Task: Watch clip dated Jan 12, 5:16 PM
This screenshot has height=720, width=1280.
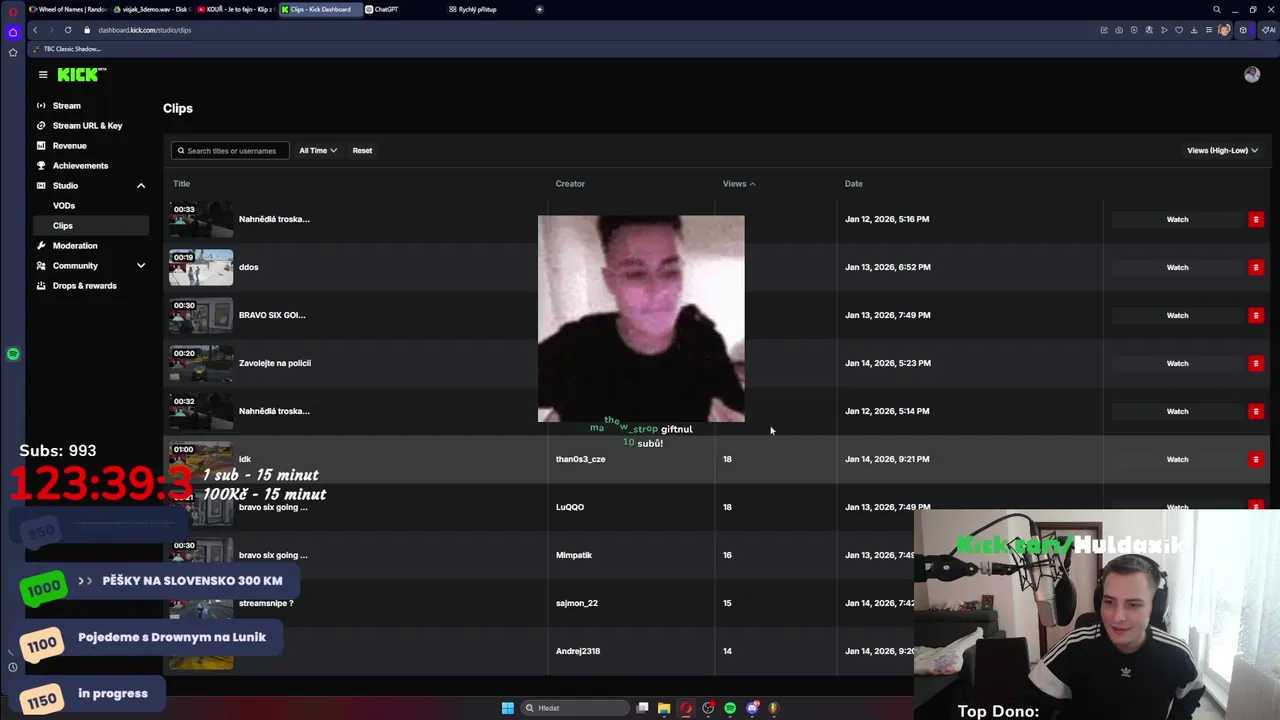Action: [x=1177, y=219]
